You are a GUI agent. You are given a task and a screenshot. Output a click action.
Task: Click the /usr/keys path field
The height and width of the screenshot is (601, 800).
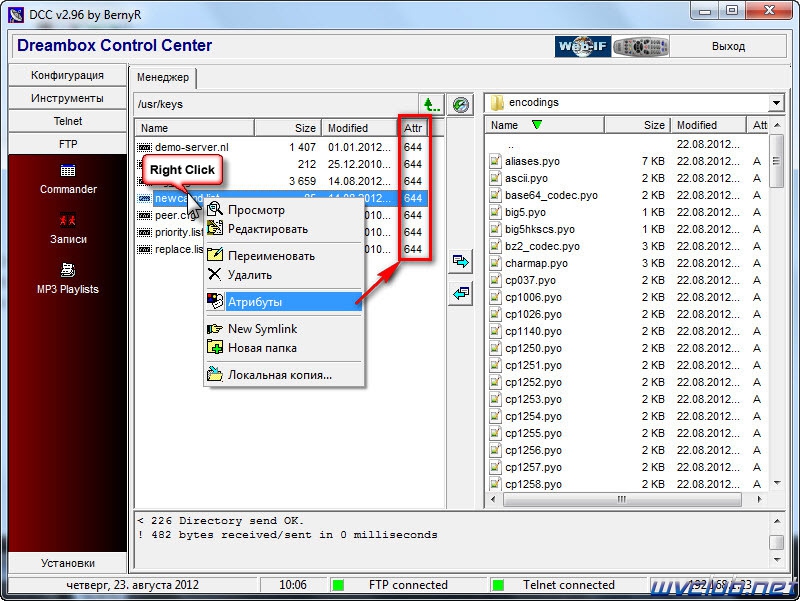pos(276,105)
